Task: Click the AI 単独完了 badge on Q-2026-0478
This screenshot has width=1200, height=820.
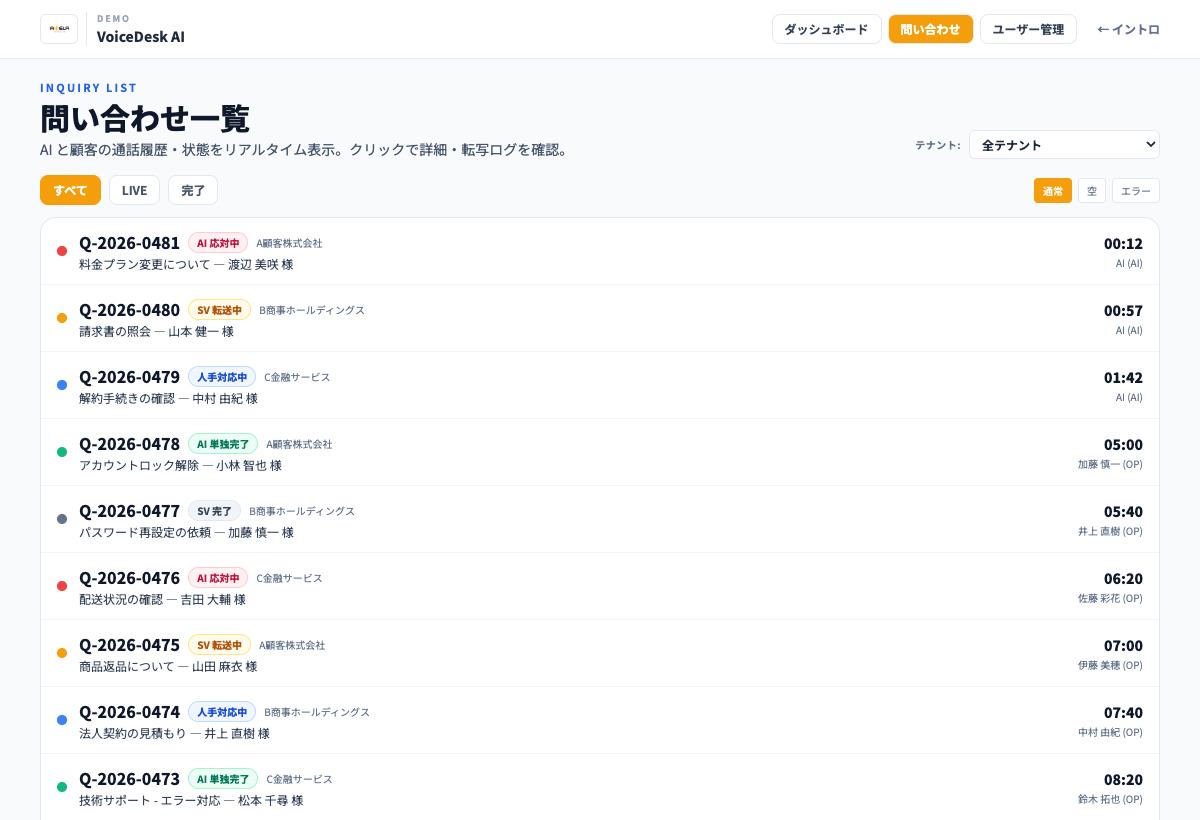Action: 223,444
